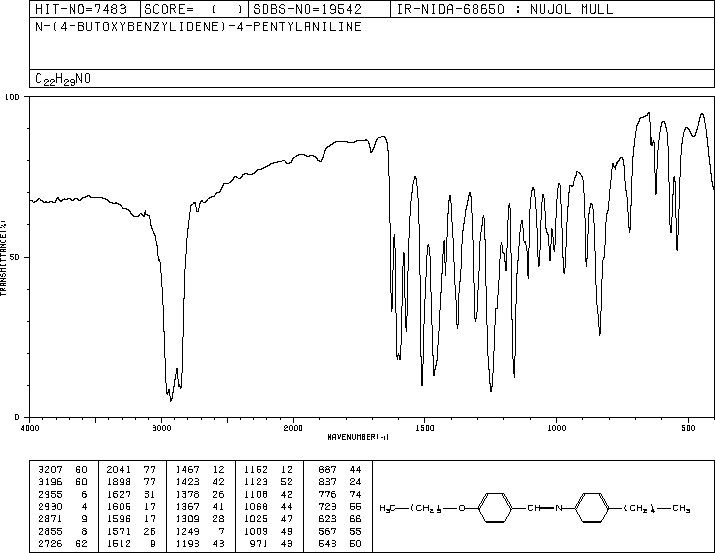Select peak value 1162 in table
The height and width of the screenshot is (553, 715).
point(256,470)
